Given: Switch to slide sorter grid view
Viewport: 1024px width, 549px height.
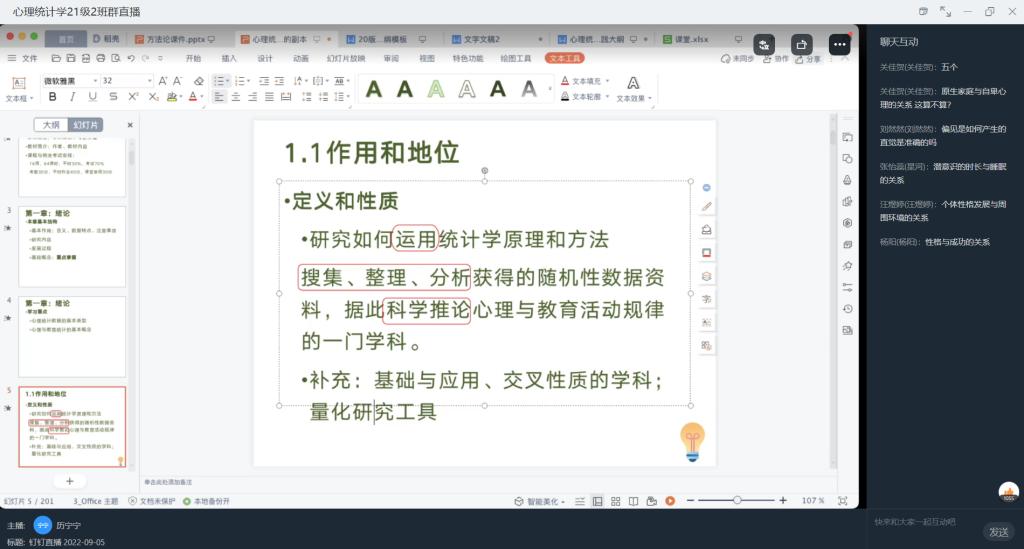Looking at the screenshot, I should tap(615, 500).
